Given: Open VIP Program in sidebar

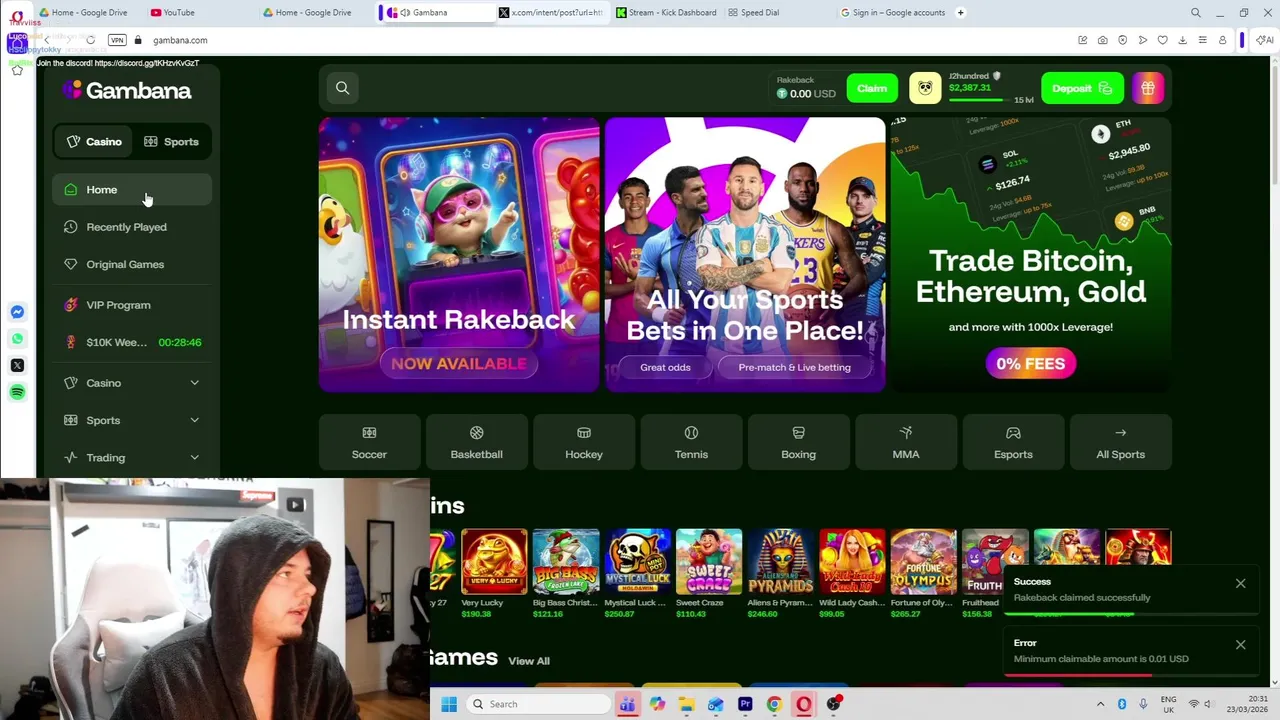Looking at the screenshot, I should click(131, 305).
